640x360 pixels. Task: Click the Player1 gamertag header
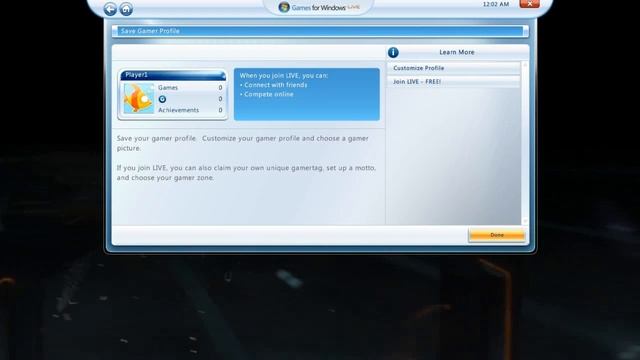pyautogui.click(x=173, y=75)
